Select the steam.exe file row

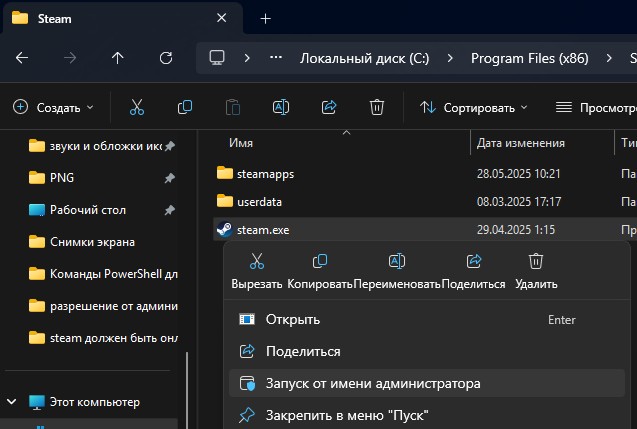tap(425, 230)
